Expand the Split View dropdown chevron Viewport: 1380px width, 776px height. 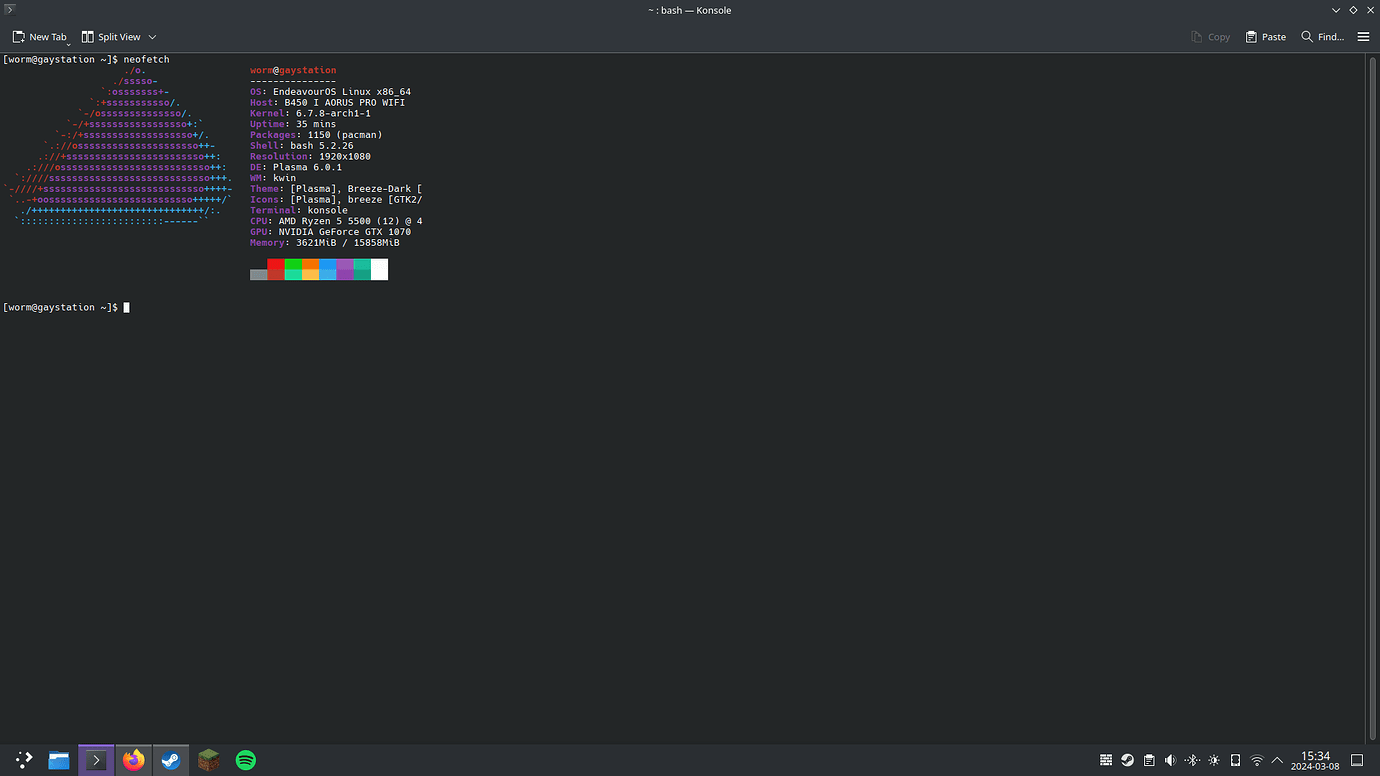152,37
